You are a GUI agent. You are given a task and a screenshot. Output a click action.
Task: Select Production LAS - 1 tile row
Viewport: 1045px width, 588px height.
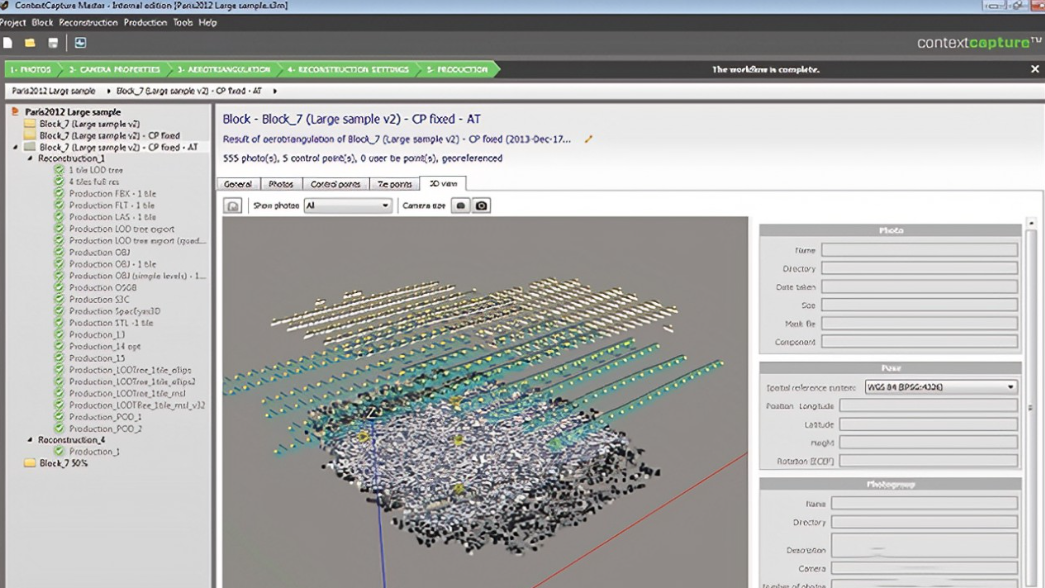point(113,217)
